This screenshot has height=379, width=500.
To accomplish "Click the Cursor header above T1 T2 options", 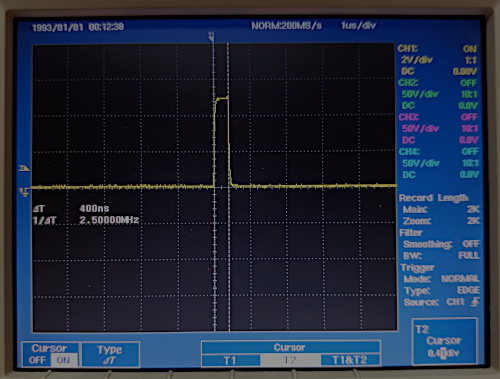I will (290, 347).
